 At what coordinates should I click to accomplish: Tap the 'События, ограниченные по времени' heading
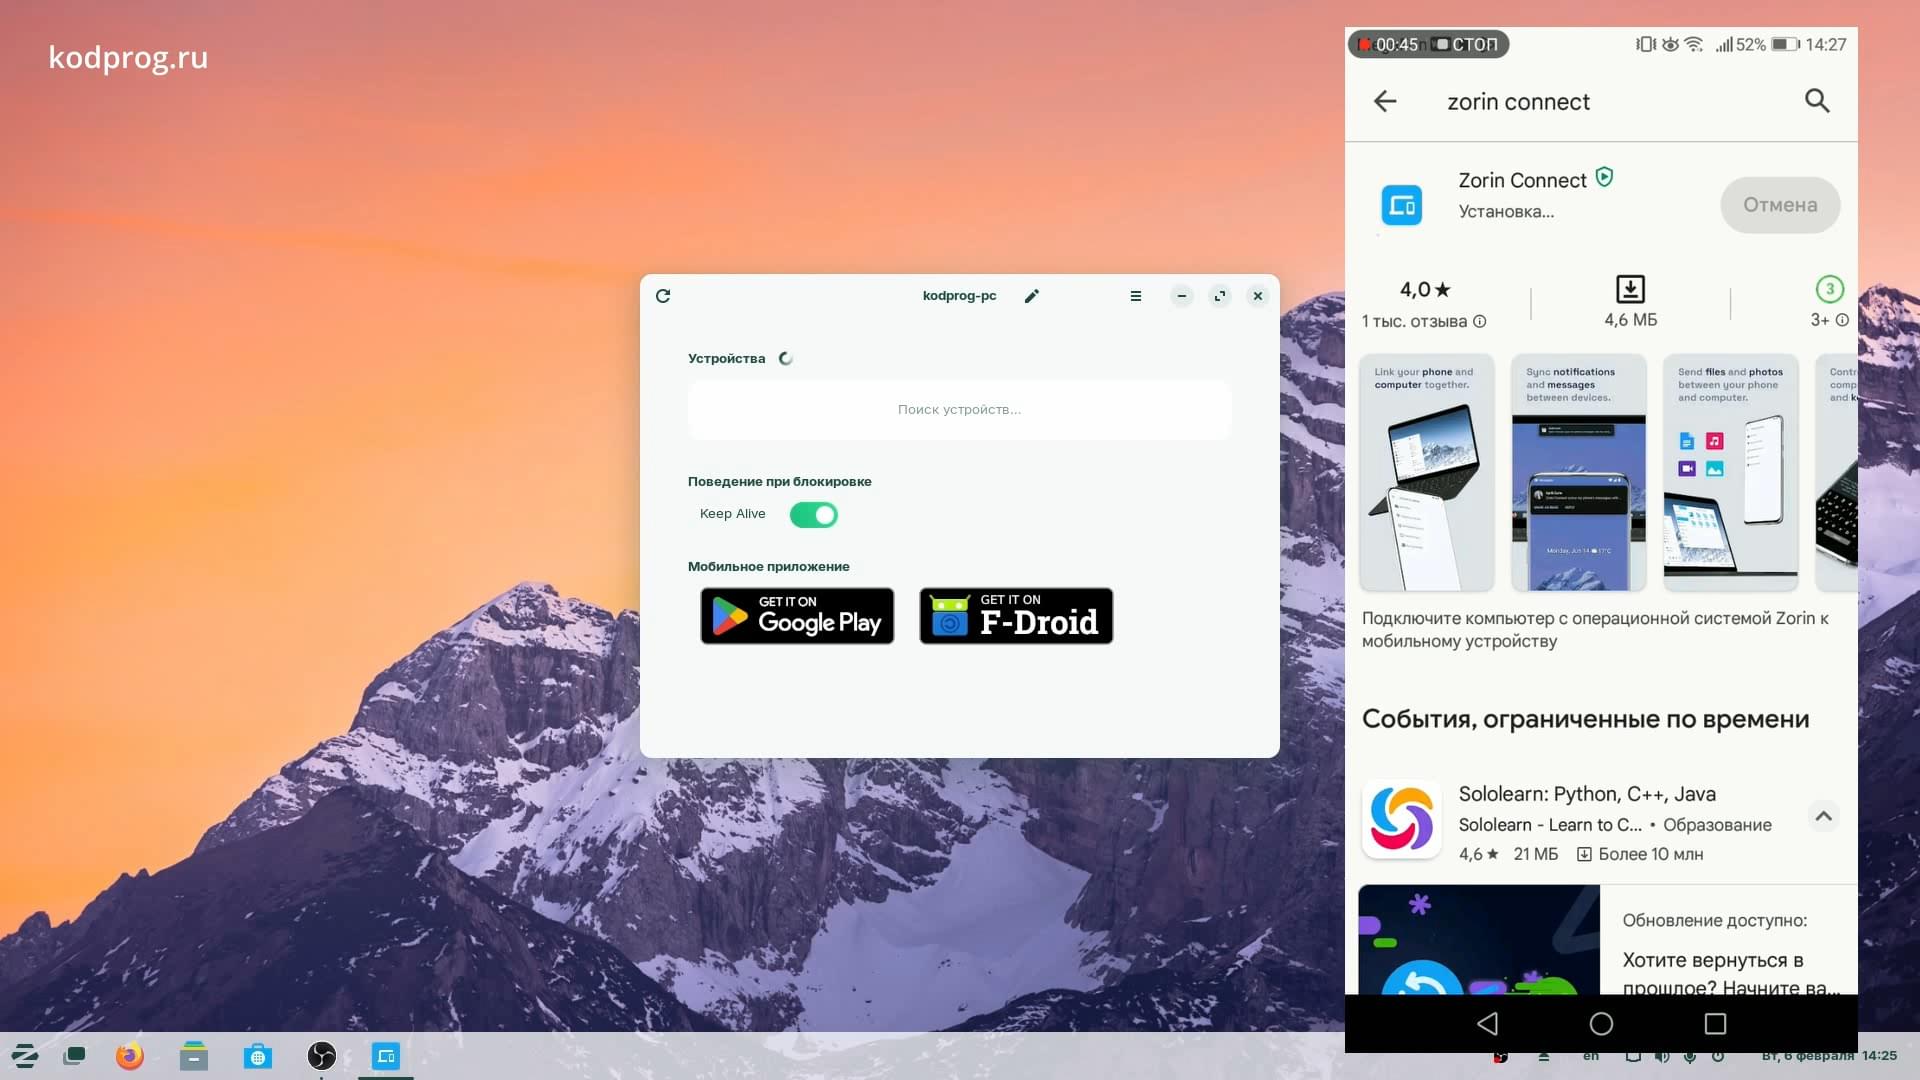point(1585,719)
